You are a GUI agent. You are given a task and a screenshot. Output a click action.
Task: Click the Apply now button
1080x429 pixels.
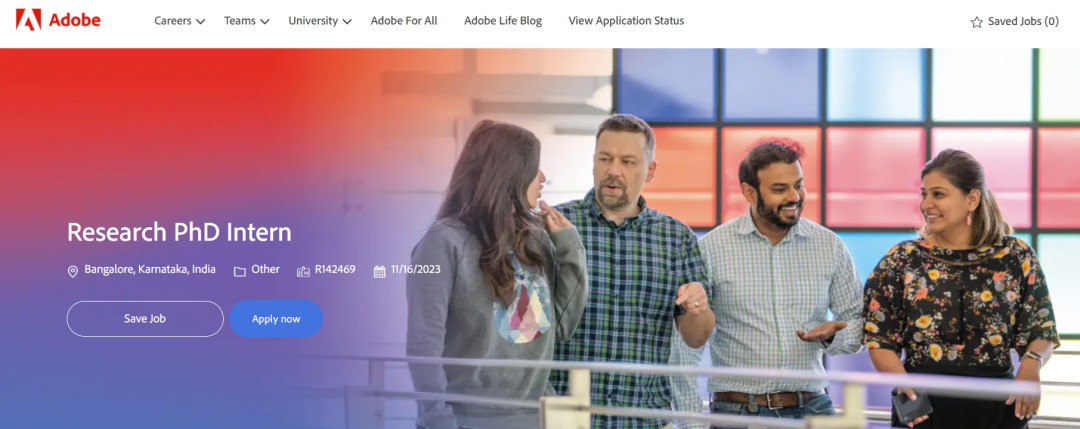pos(276,319)
